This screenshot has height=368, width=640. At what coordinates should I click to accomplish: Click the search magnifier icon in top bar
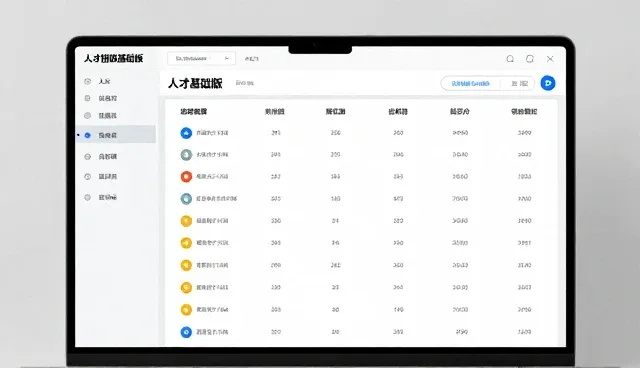(x=510, y=59)
